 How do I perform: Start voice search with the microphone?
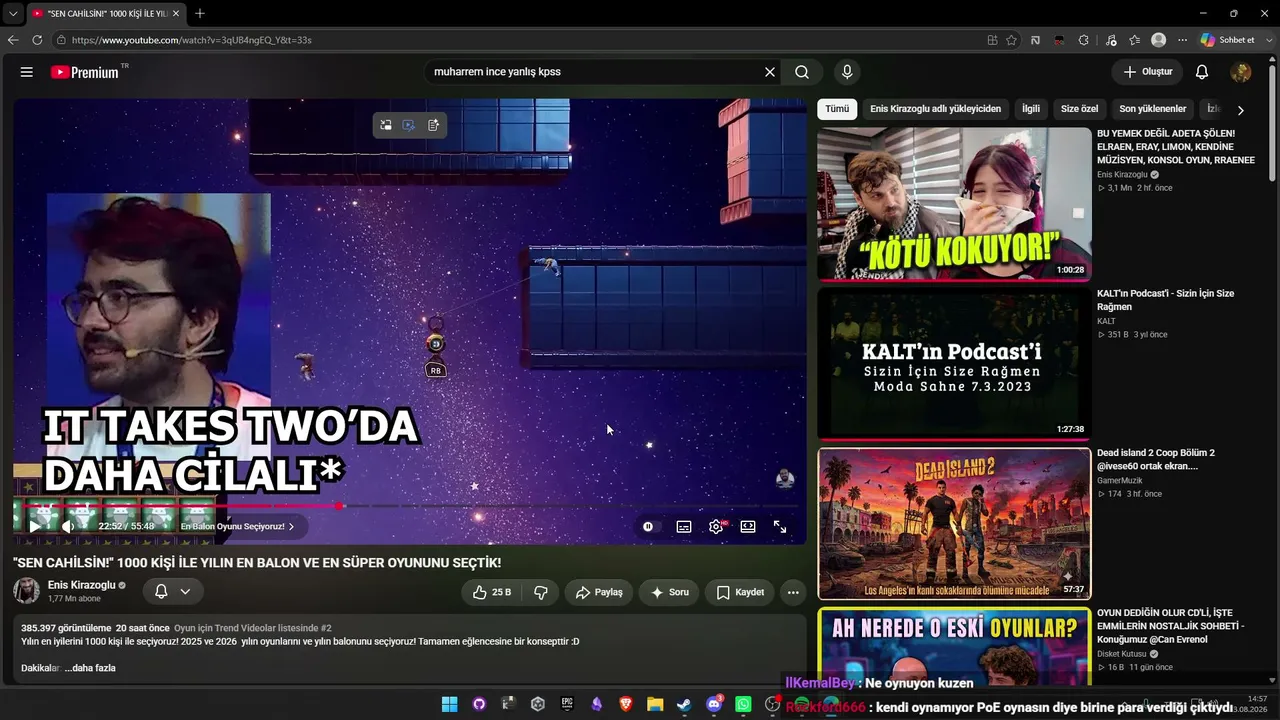tap(847, 72)
